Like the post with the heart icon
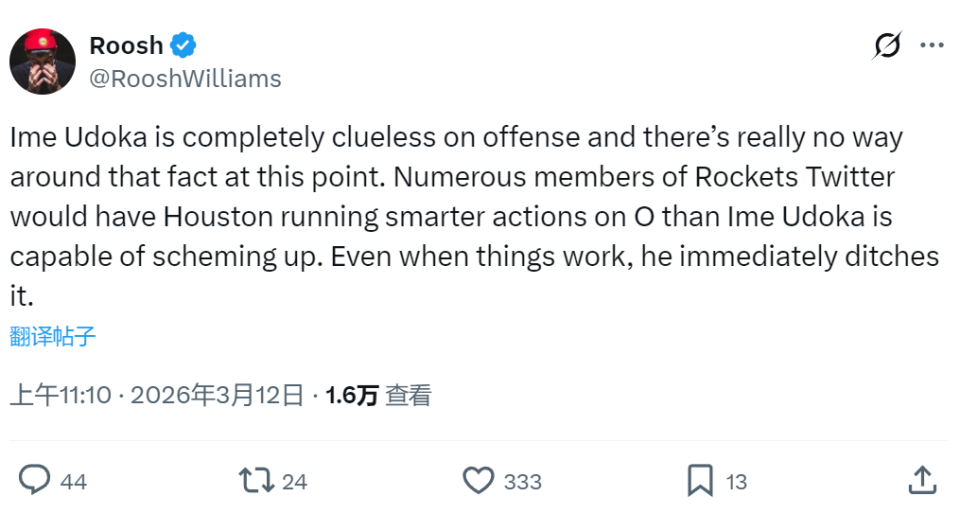The width and height of the screenshot is (960, 514). [x=479, y=481]
